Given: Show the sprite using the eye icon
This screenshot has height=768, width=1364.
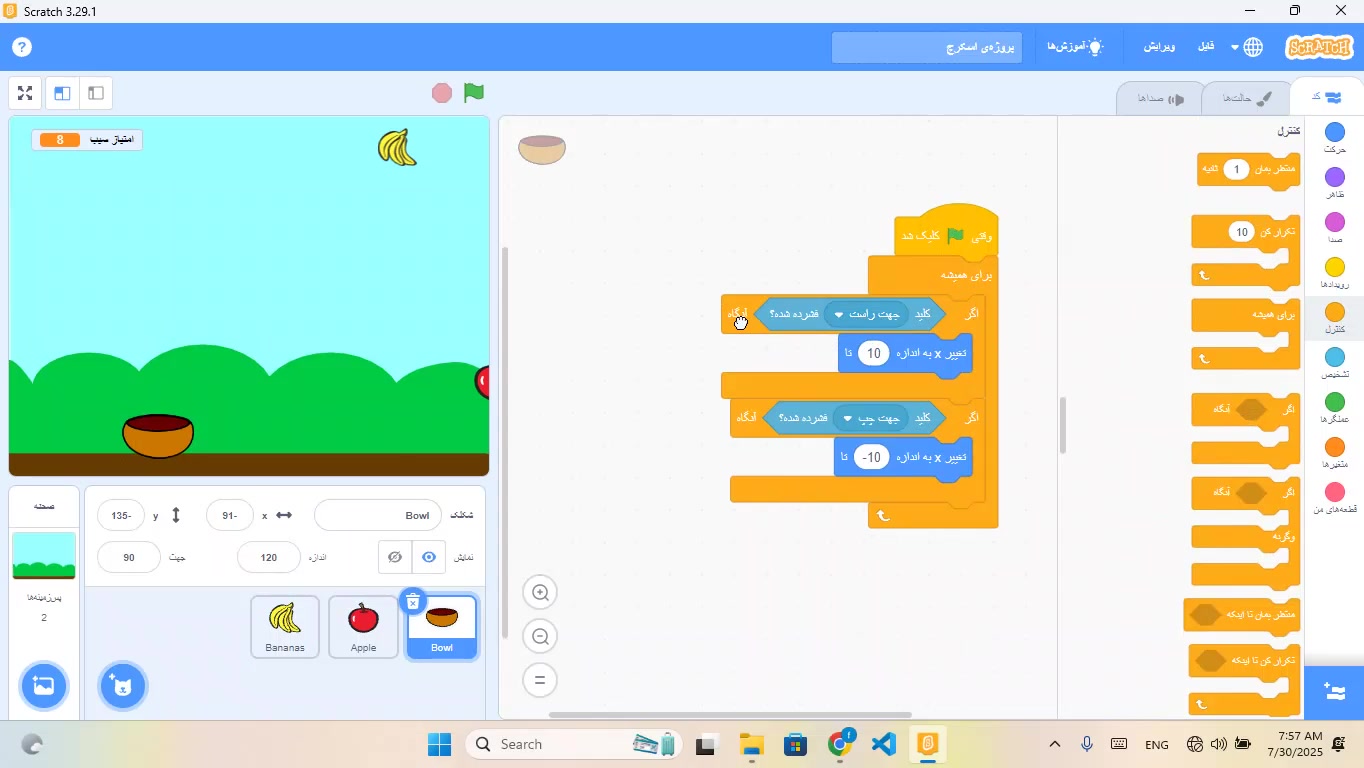Looking at the screenshot, I should tap(429, 557).
